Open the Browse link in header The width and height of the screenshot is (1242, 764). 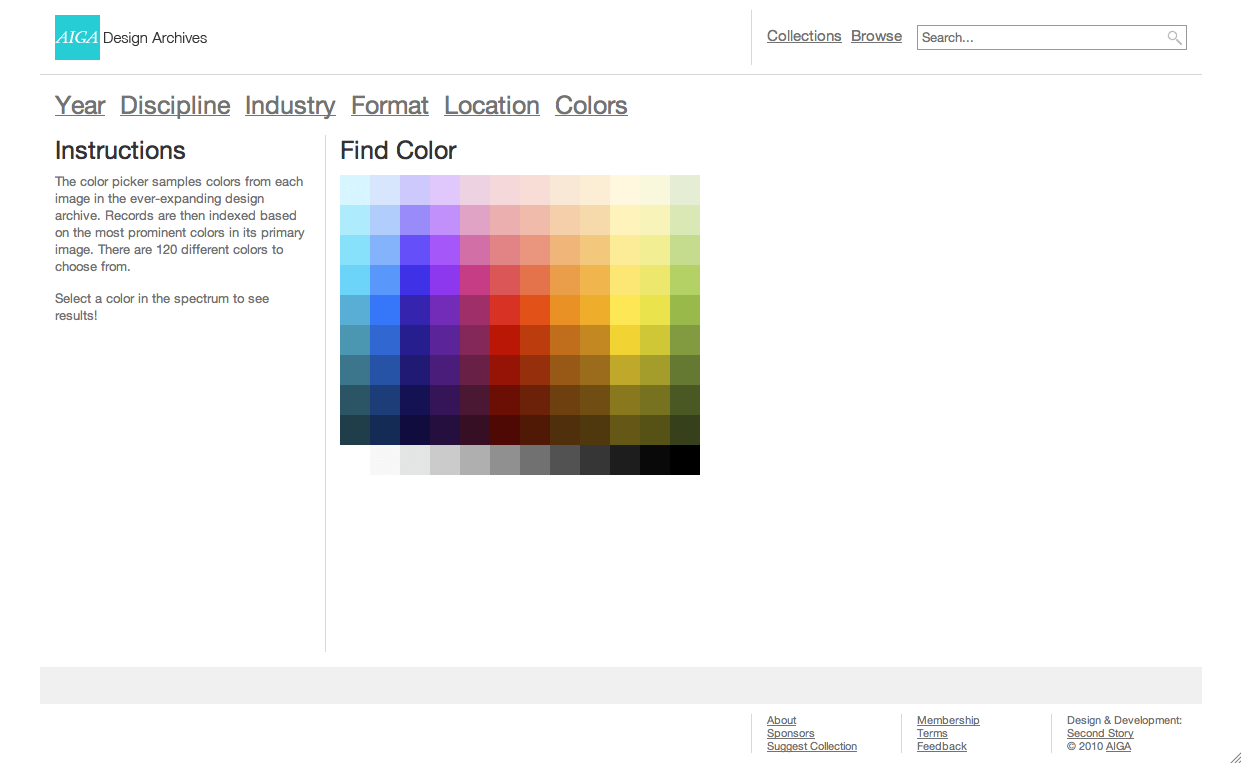[877, 36]
